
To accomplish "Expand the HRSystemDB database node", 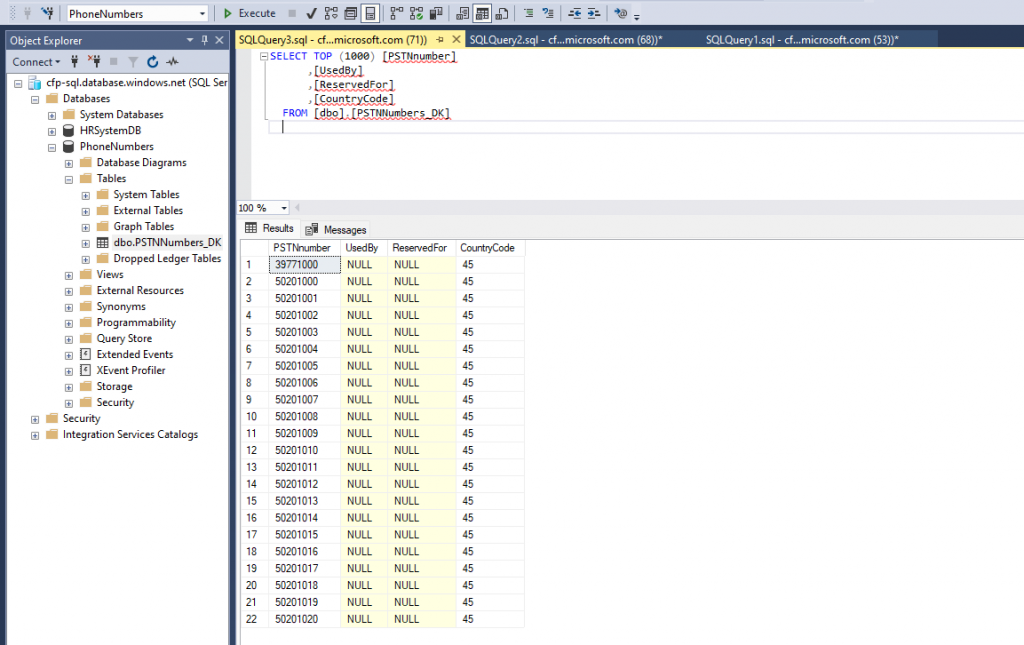I will (x=52, y=131).
